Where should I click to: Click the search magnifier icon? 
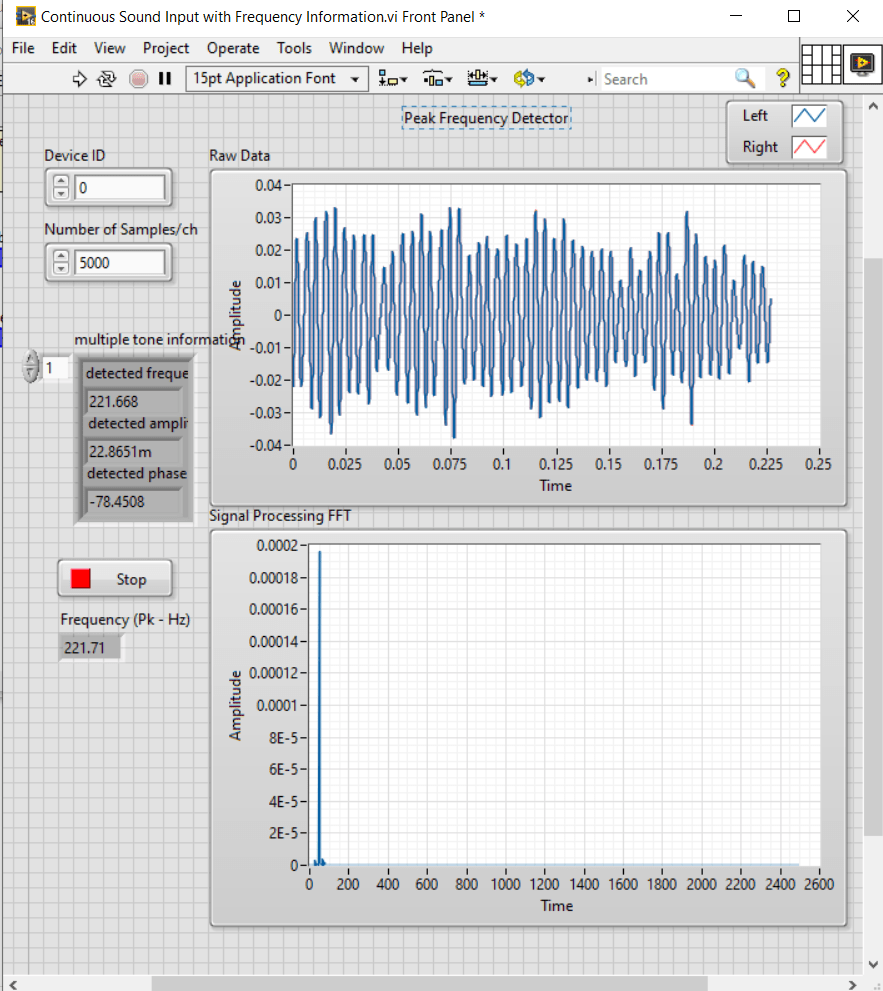745,78
